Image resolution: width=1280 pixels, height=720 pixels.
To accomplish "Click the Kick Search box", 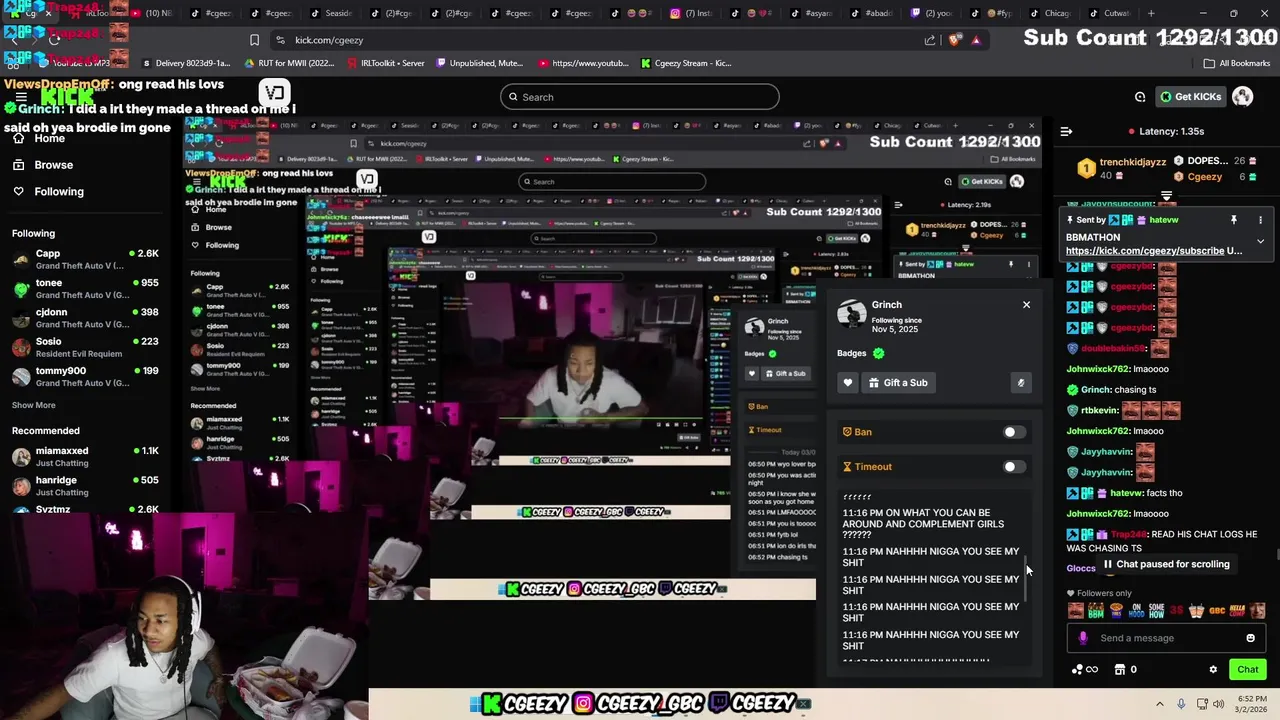I will 640,97.
